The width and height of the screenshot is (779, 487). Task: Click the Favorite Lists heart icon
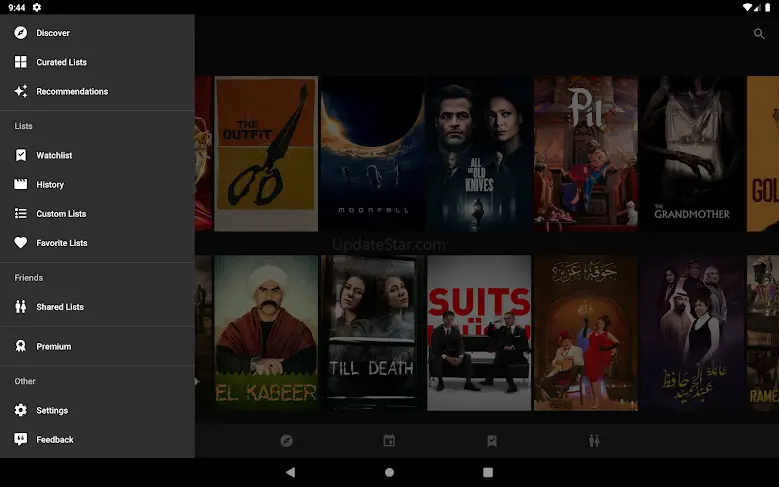[x=20, y=243]
